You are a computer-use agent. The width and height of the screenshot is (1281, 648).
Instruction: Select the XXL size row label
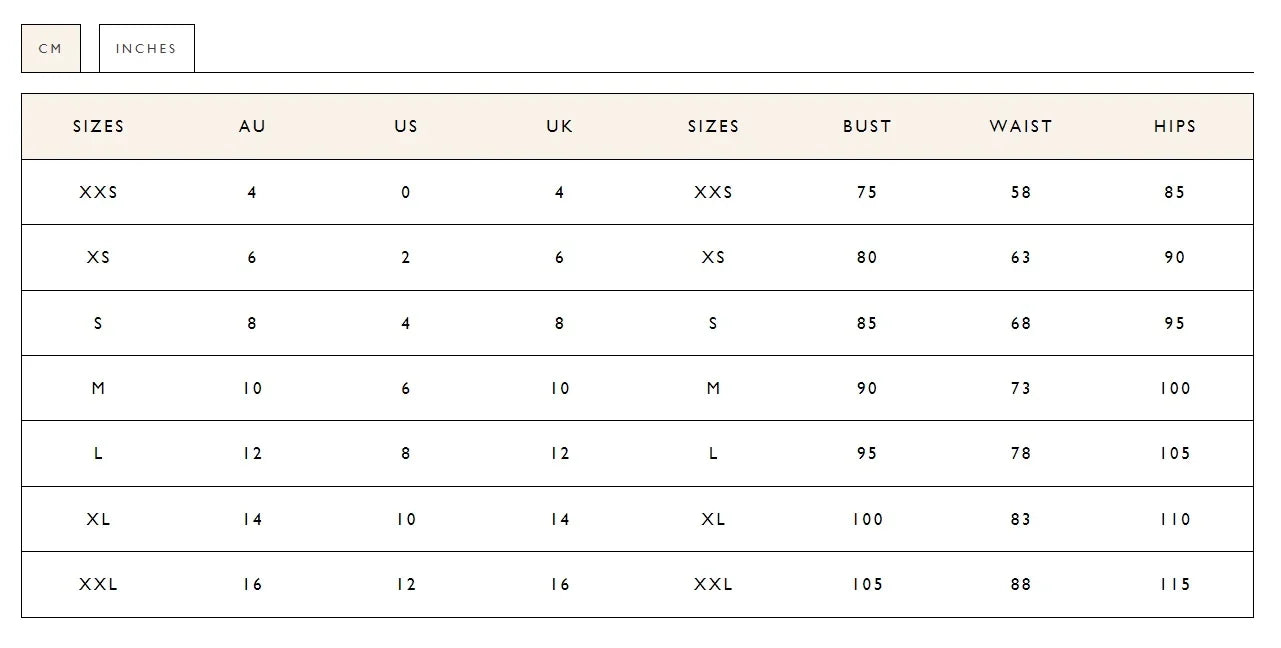(x=98, y=584)
